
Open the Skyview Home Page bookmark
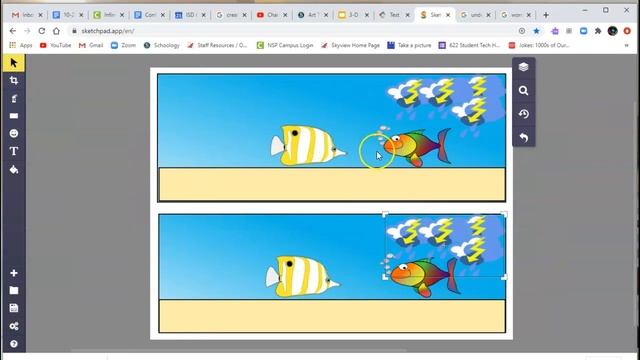(x=350, y=45)
